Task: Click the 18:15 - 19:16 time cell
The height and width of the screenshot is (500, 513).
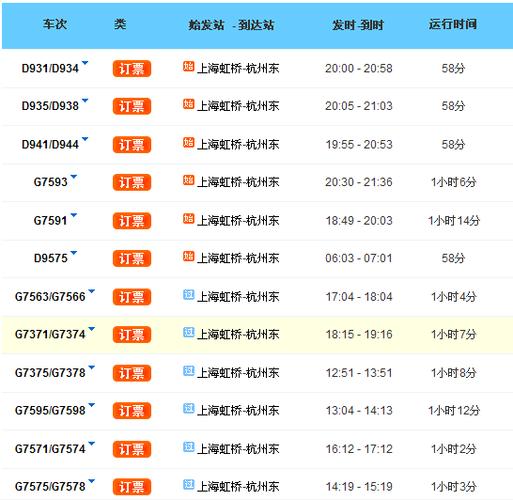Action: click(359, 334)
